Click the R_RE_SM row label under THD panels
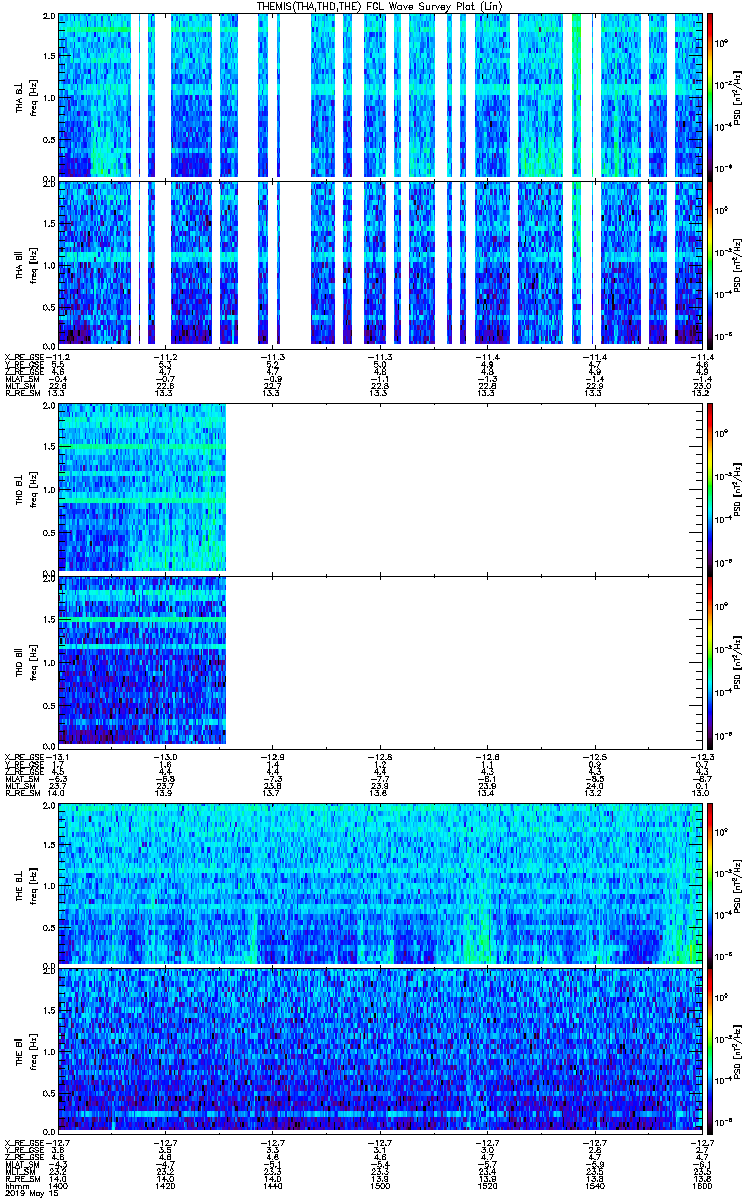 click(22, 793)
